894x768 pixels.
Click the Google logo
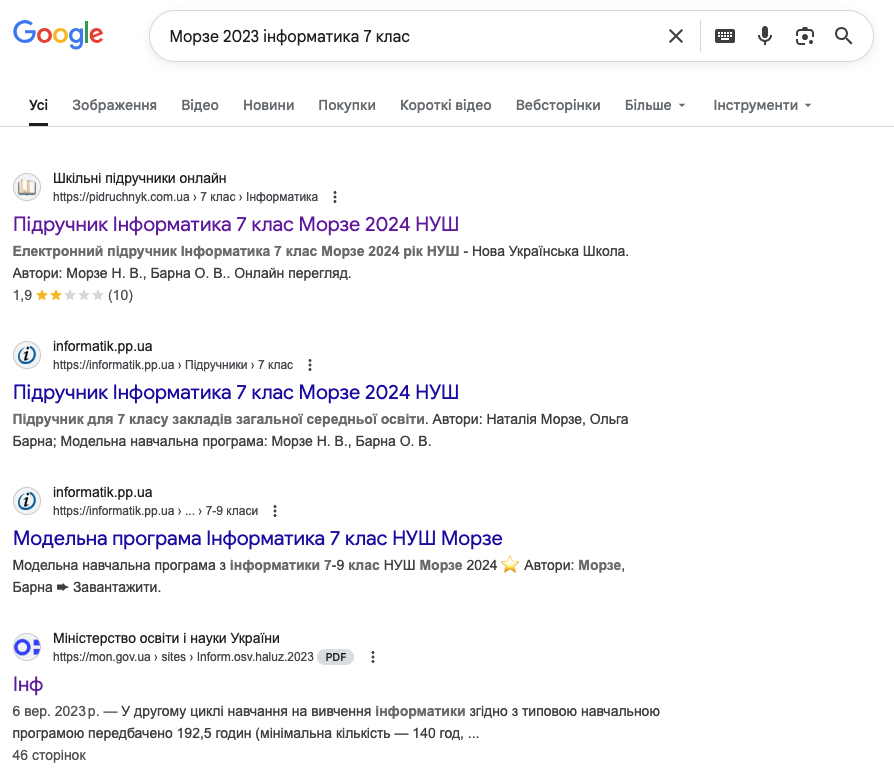(58, 35)
